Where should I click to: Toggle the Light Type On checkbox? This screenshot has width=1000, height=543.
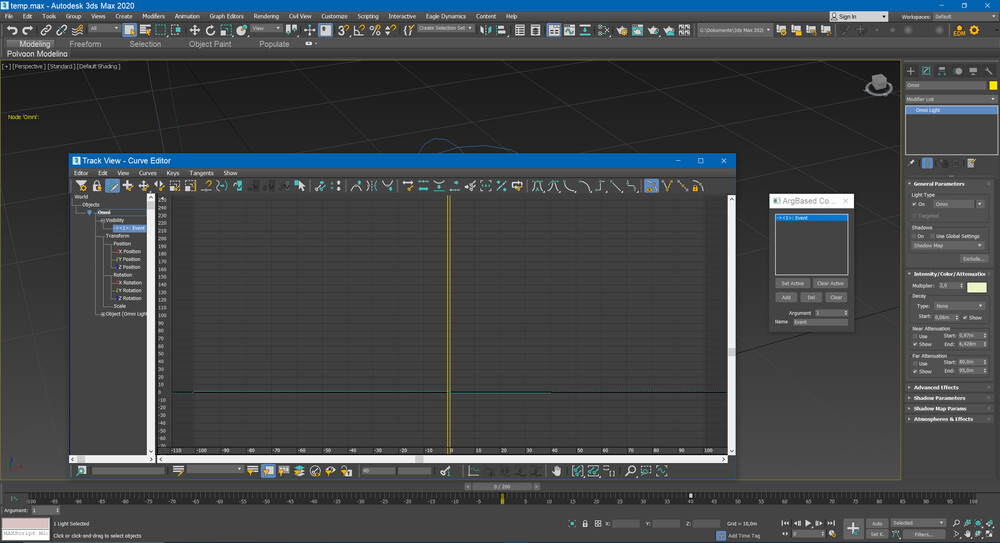(x=915, y=204)
